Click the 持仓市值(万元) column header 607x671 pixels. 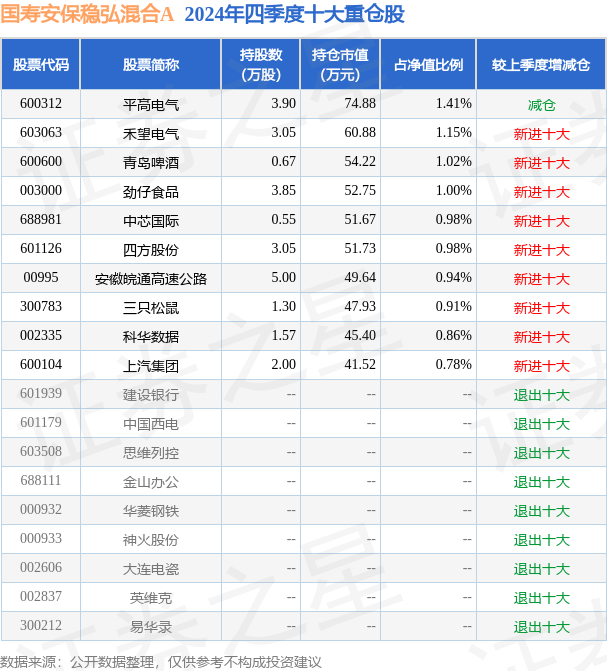click(x=340, y=65)
